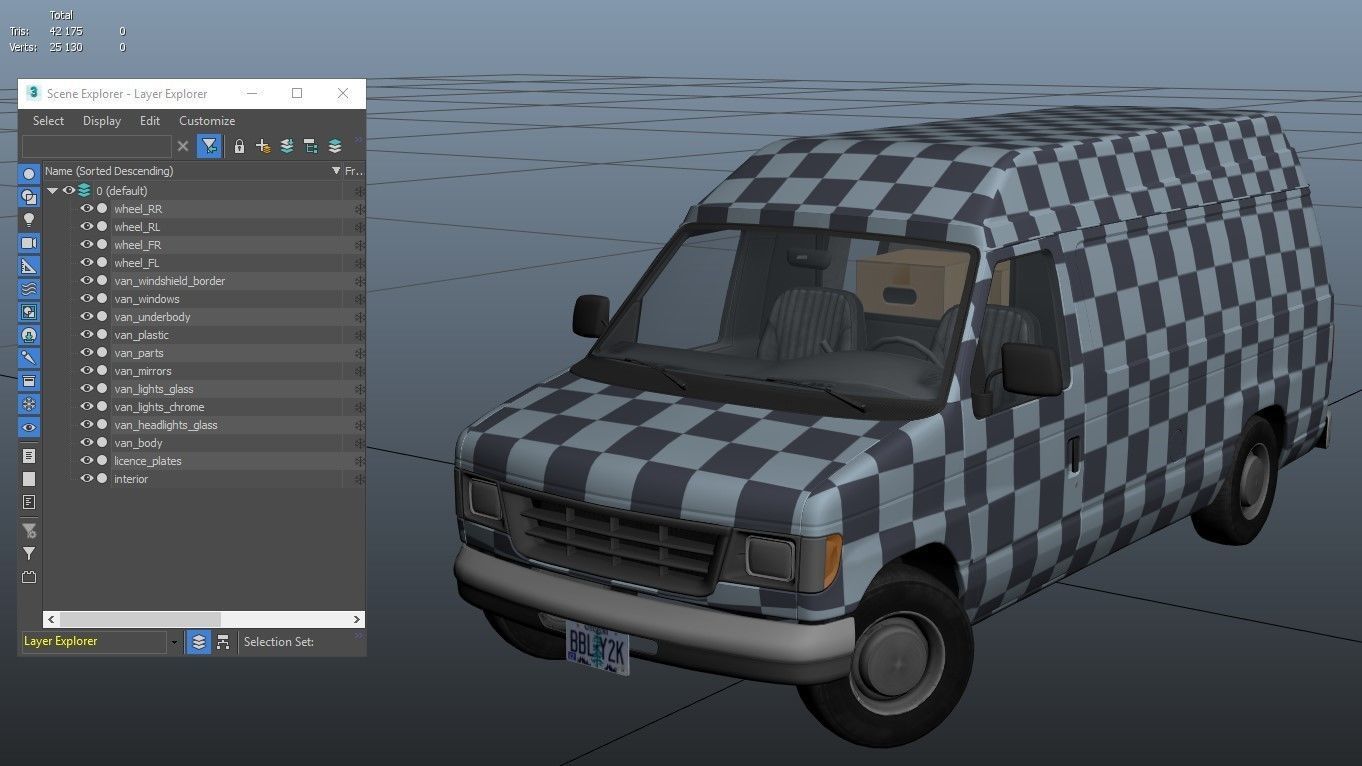Click the Create New Layer plus icon
This screenshot has width=1362, height=766.
pos(263,146)
